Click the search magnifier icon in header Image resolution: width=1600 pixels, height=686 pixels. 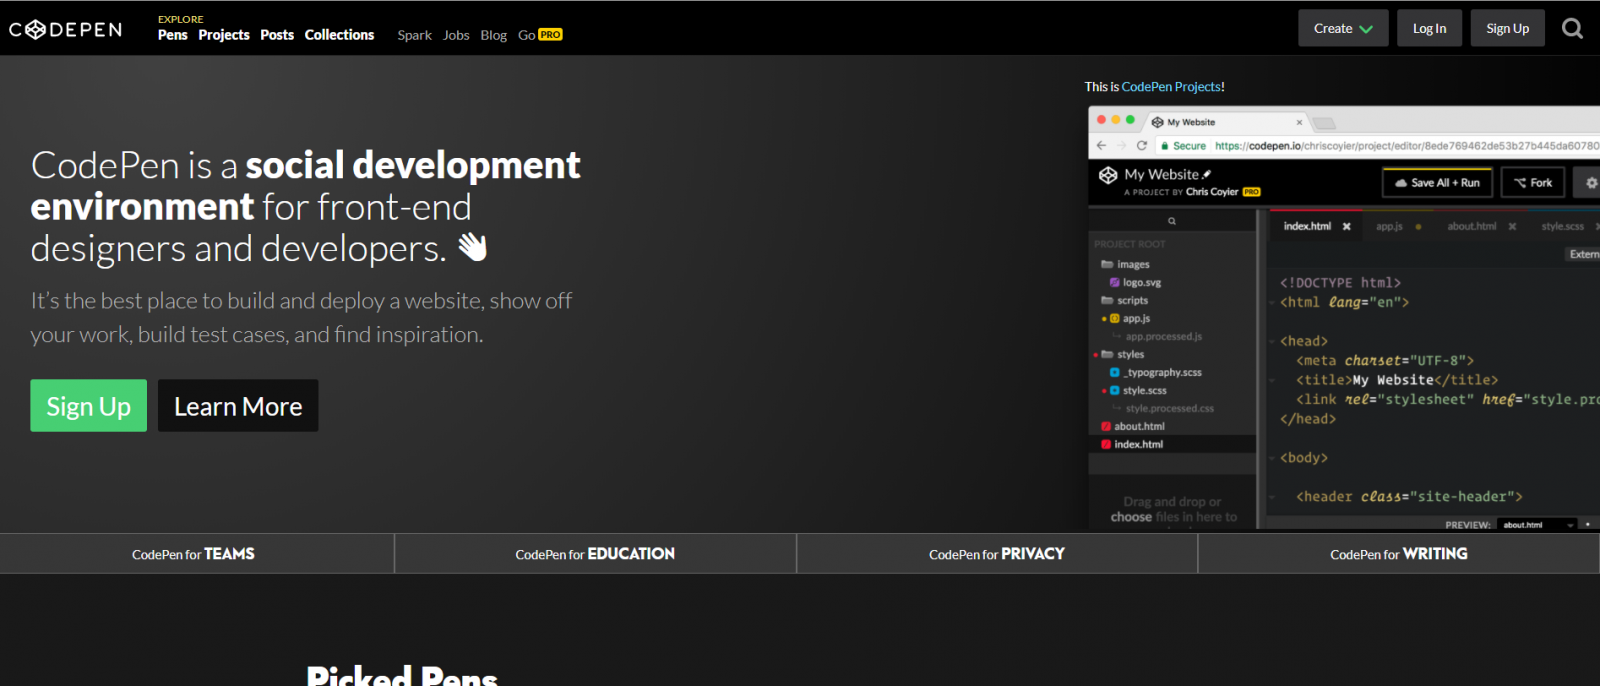click(x=1572, y=29)
